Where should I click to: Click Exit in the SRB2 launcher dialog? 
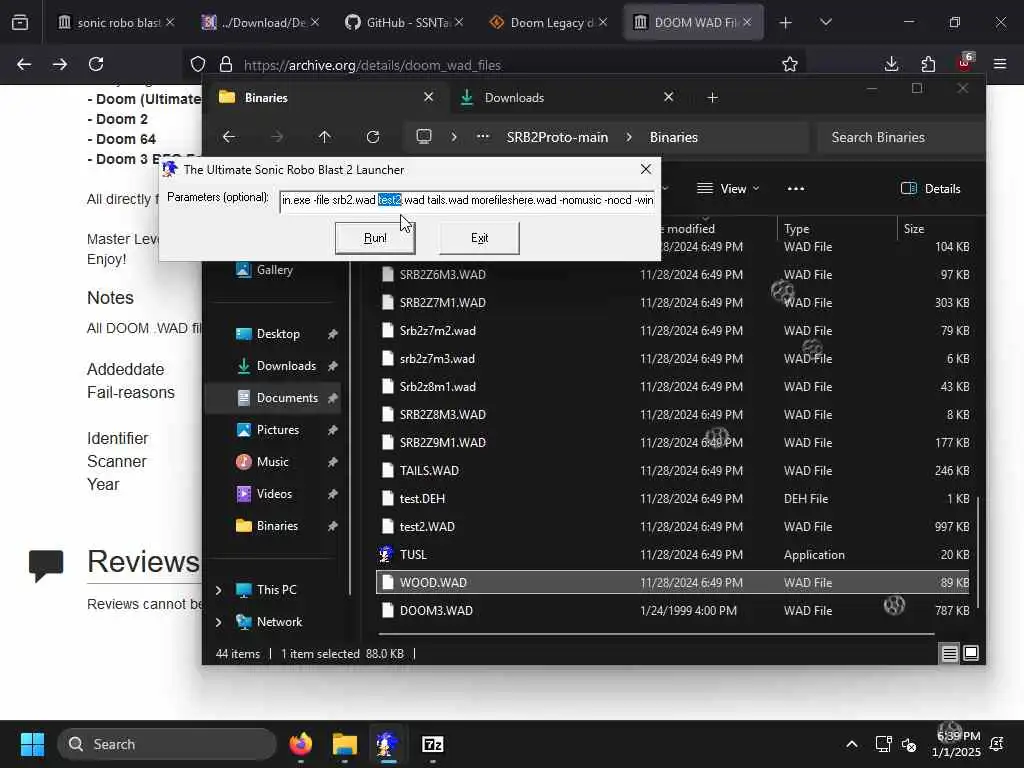pos(479,238)
